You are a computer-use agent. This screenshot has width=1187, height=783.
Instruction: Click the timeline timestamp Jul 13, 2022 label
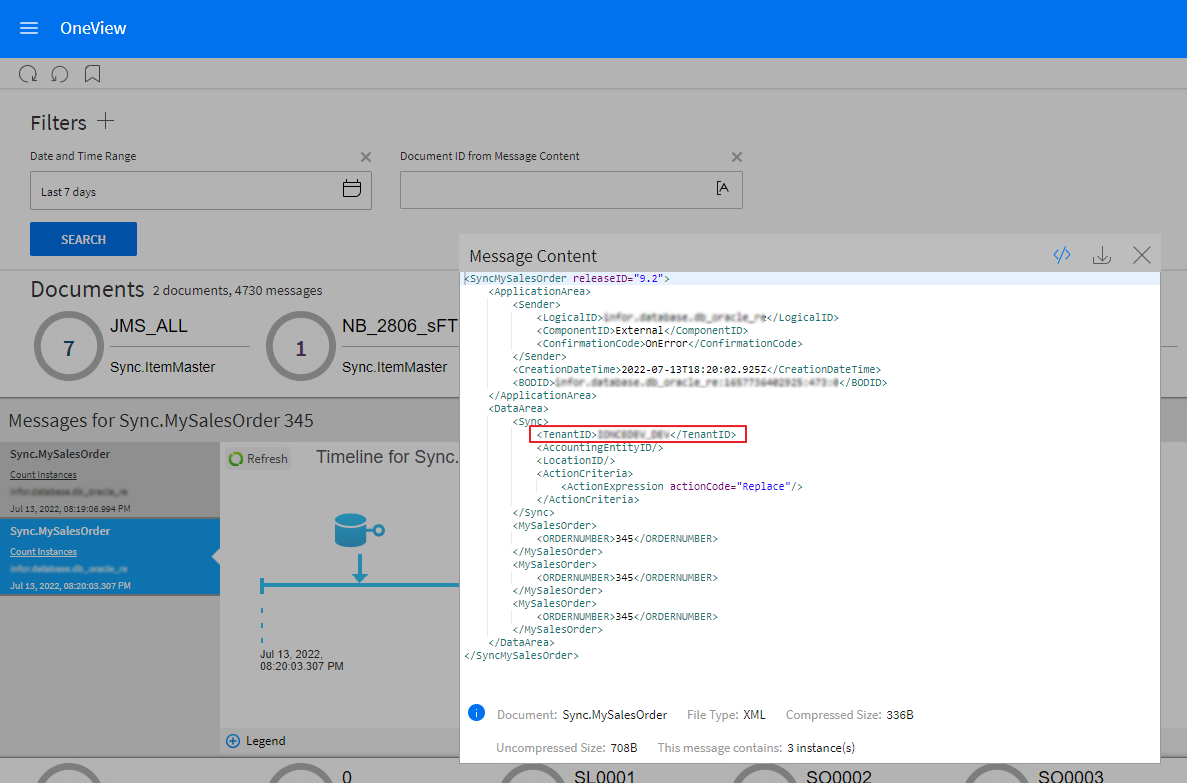point(301,660)
